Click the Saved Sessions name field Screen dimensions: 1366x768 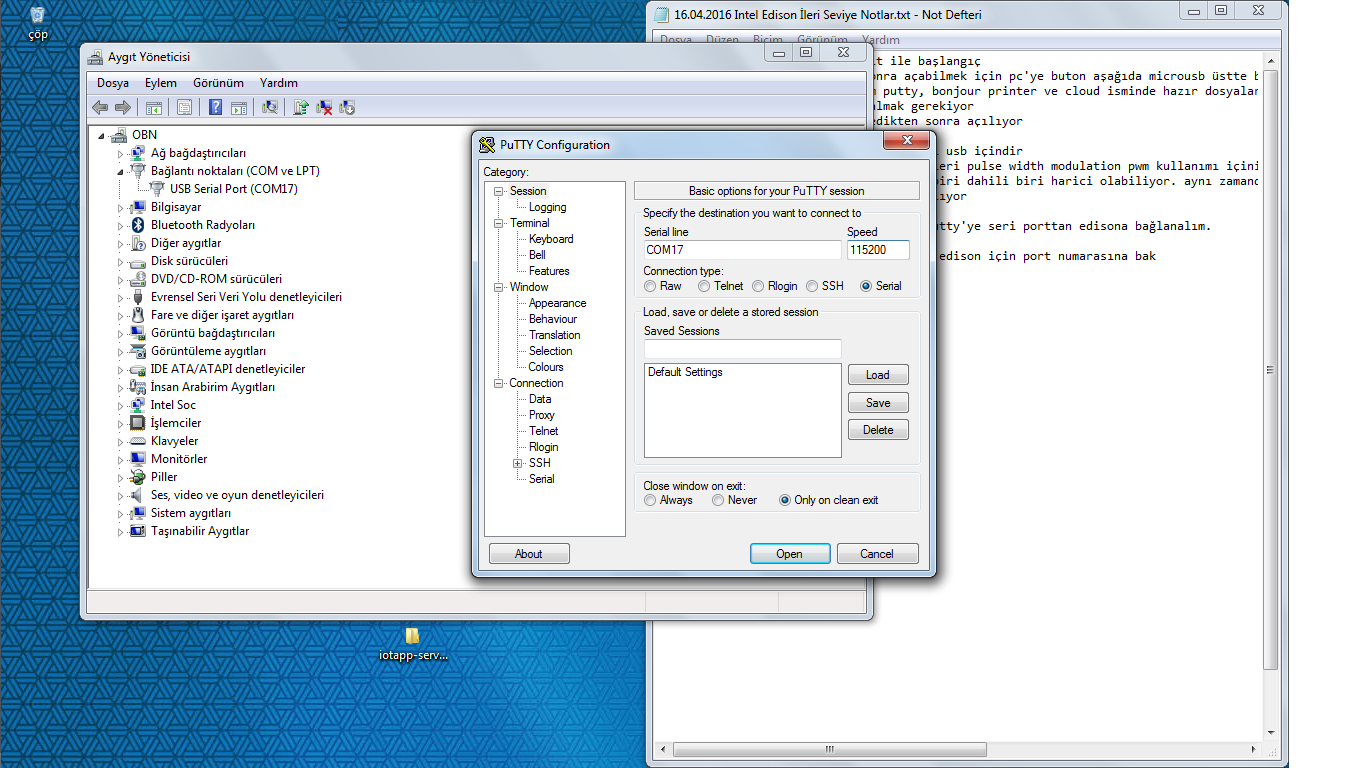[x=743, y=349]
